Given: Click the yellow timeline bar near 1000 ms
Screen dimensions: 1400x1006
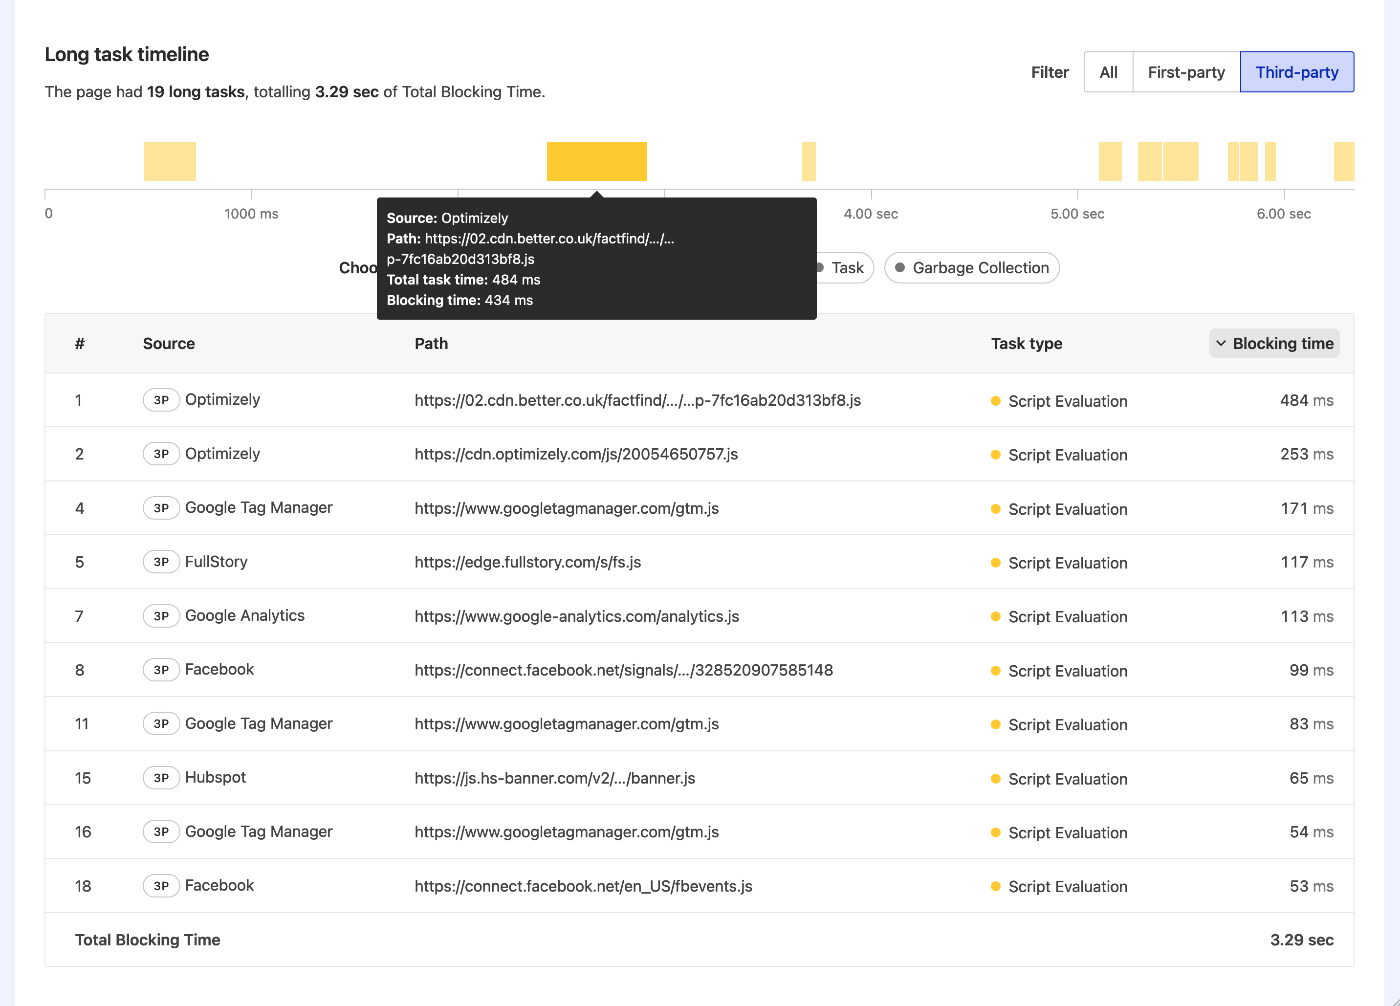Looking at the screenshot, I should point(169,161).
